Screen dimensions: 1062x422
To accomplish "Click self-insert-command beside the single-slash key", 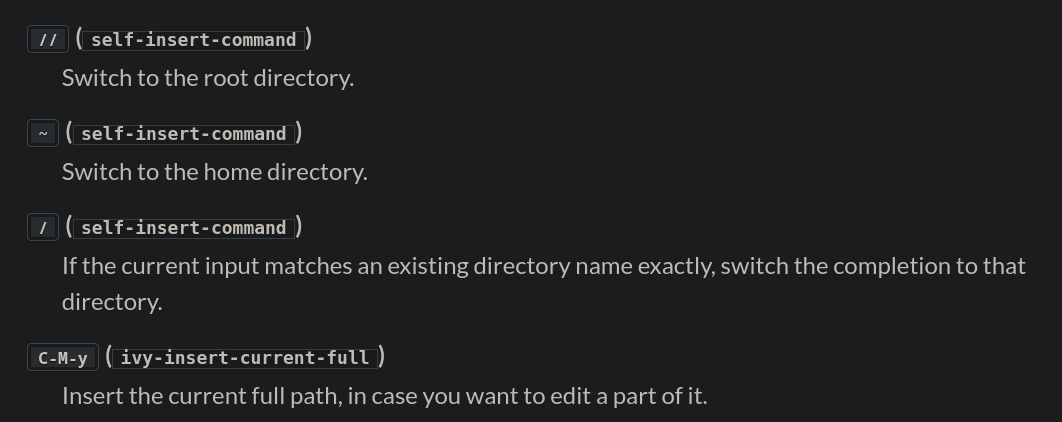I will [184, 228].
